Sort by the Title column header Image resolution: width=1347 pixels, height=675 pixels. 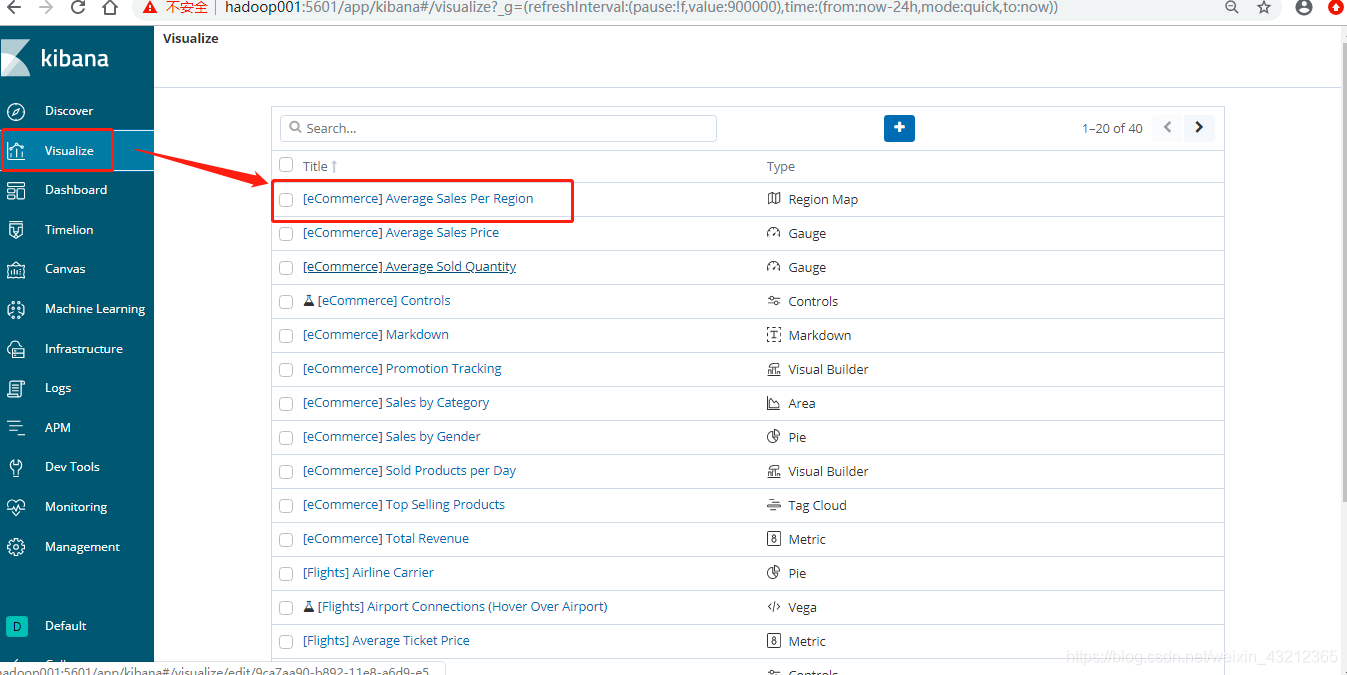[320, 166]
